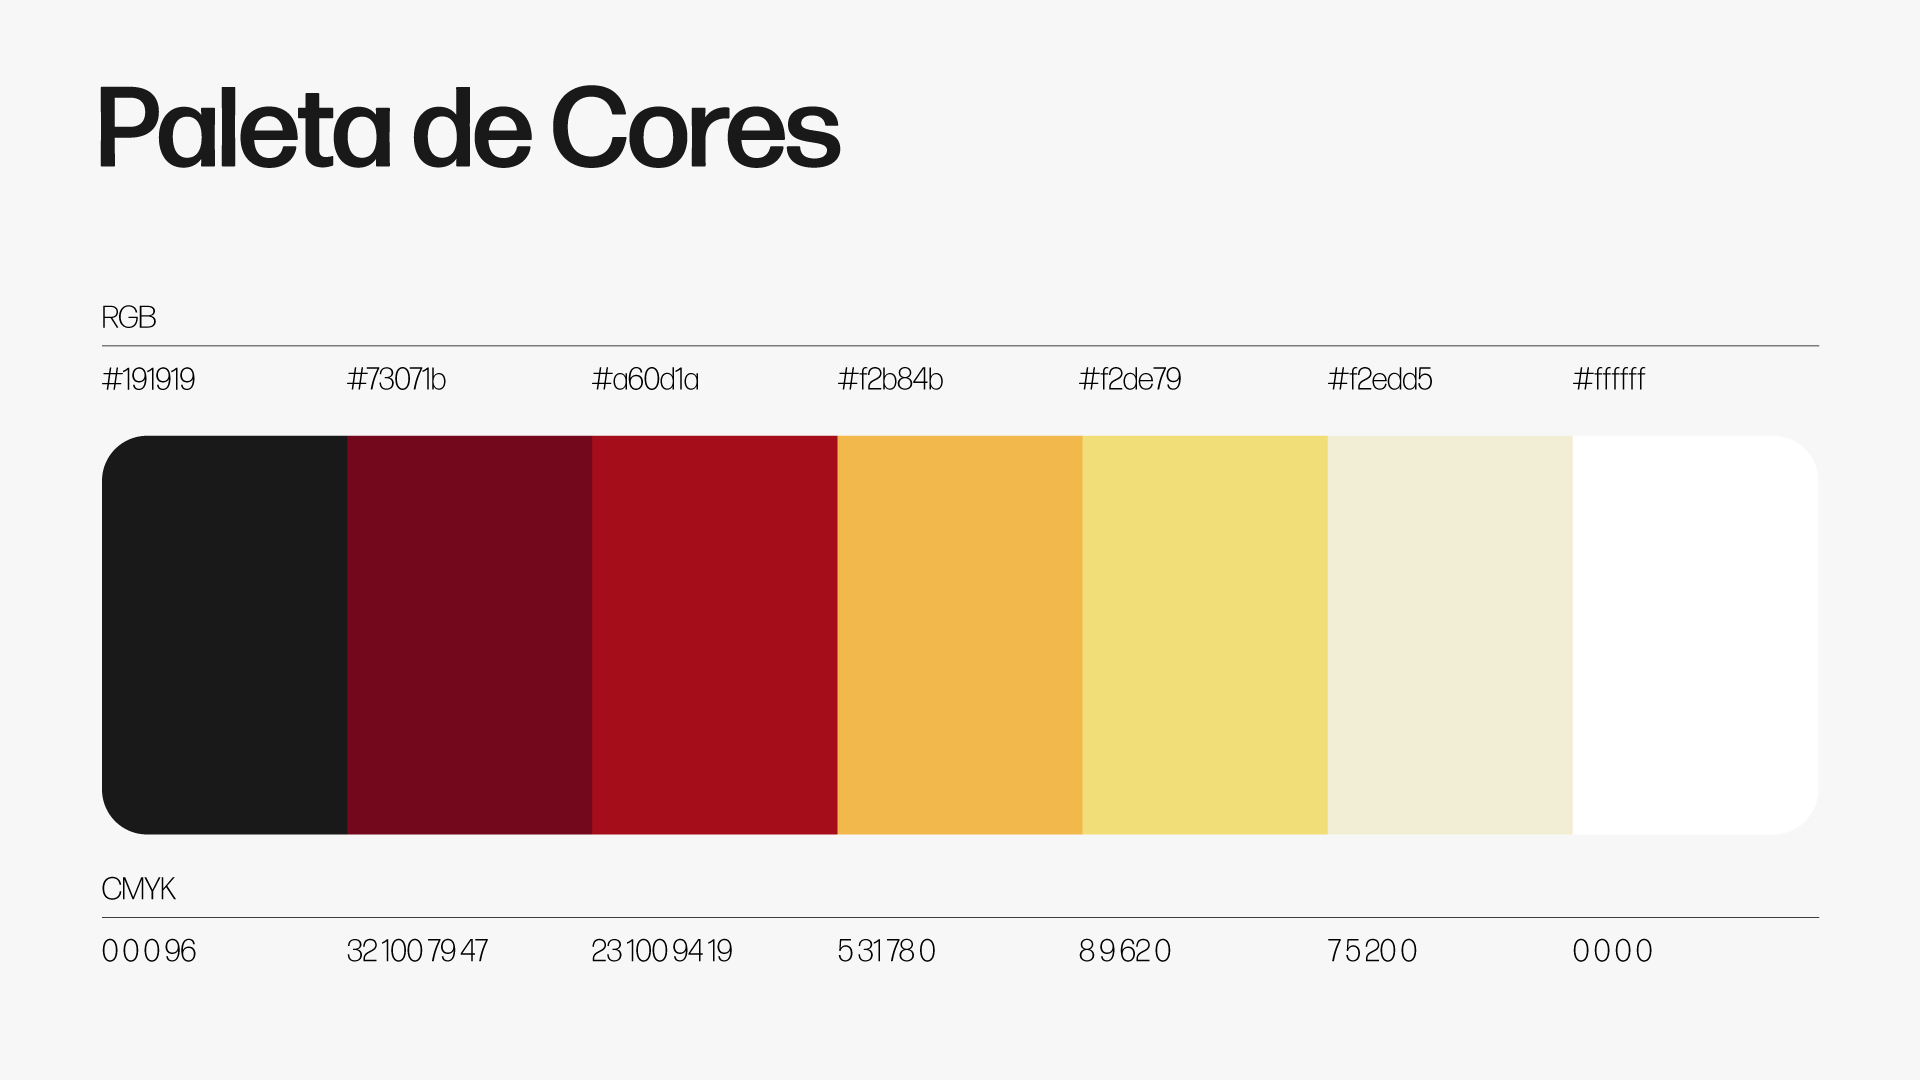Click the CMYK value 0 0 0 96
This screenshot has width=1920, height=1080.
[148, 950]
